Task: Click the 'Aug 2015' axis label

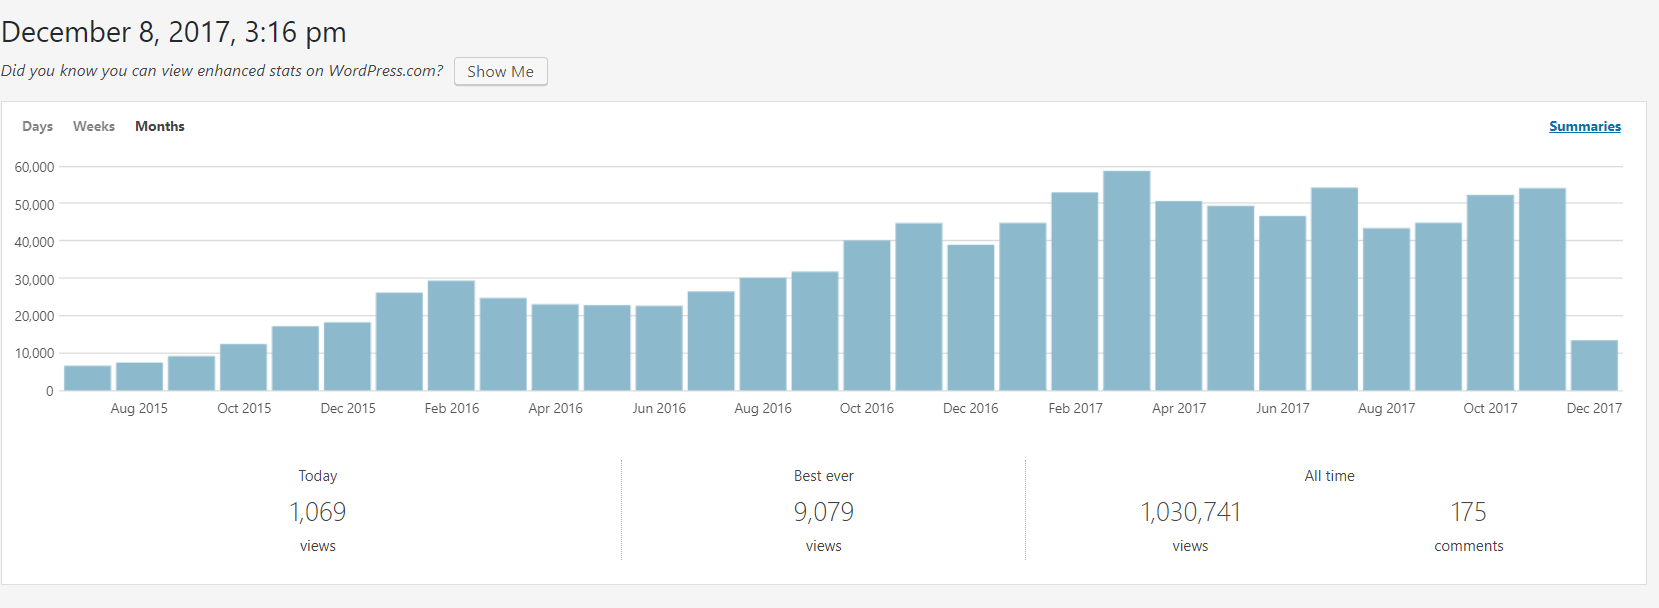Action: pyautogui.click(x=139, y=408)
